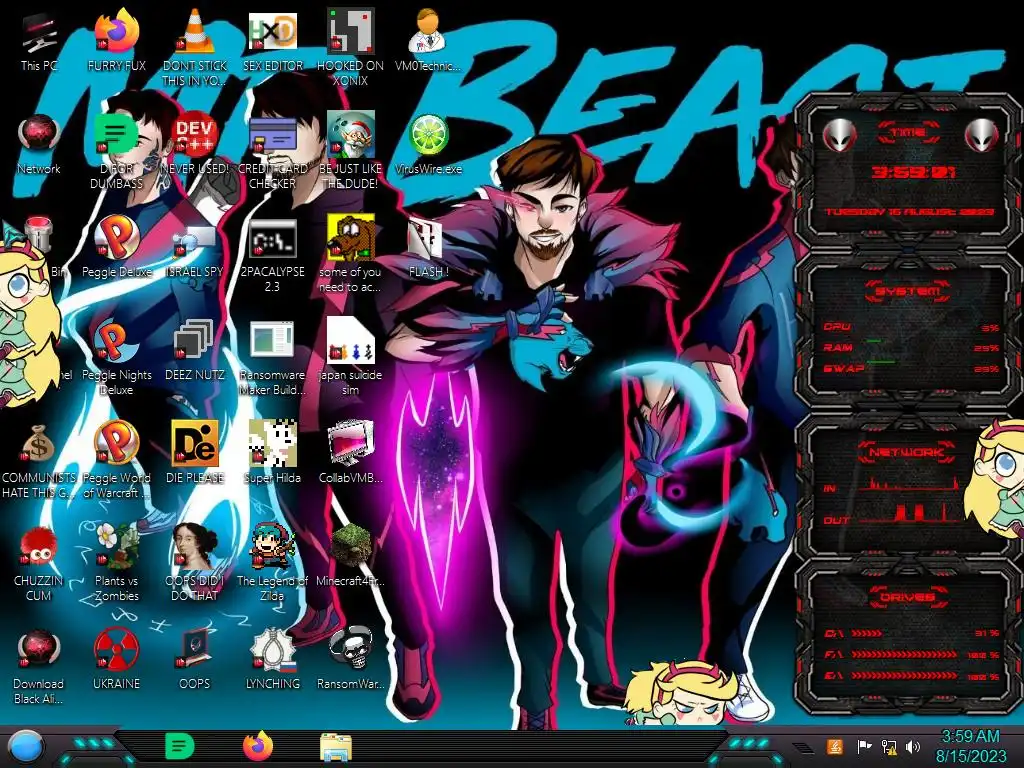The image size is (1024, 768).
Task: Launch Firefox from the taskbar
Action: (258, 746)
